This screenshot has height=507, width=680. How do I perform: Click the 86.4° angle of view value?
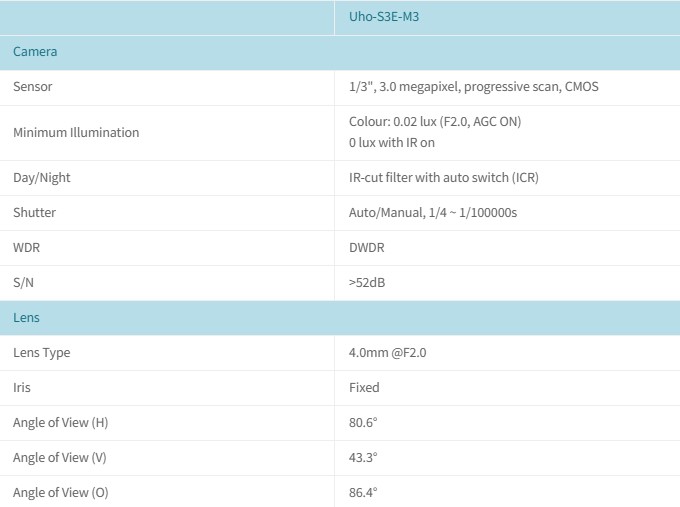363,492
